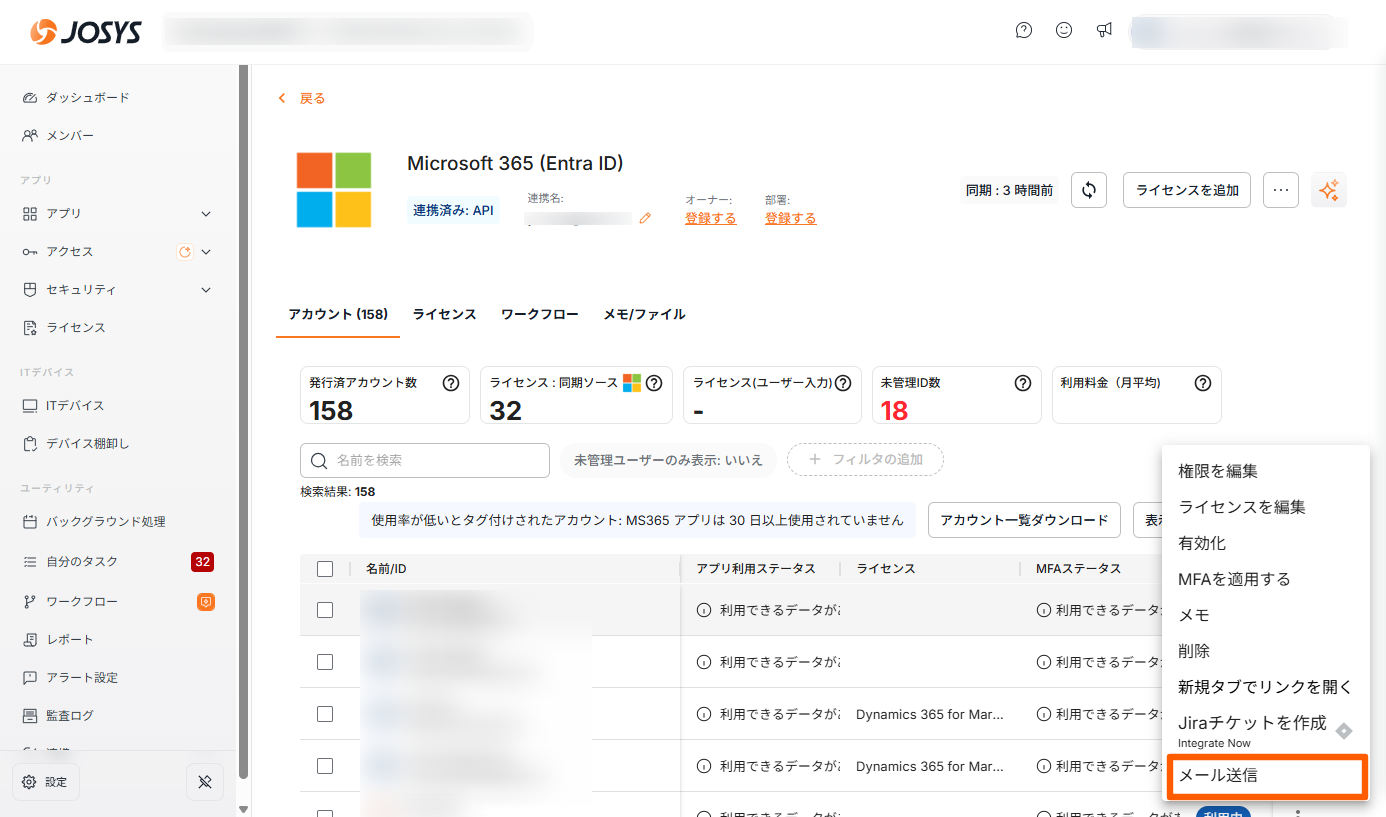Open the help icon in the top bar
Image resolution: width=1386 pixels, height=817 pixels.
click(x=1024, y=30)
